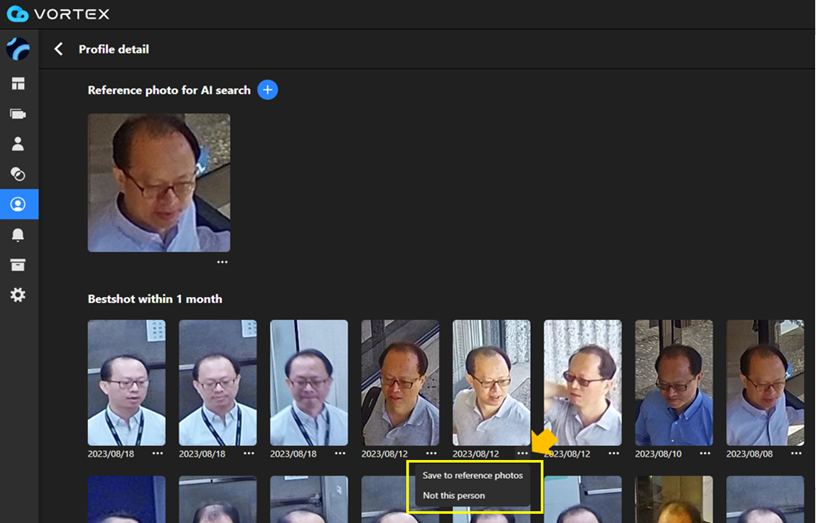This screenshot has width=816, height=523.
Task: Select the 2023/08/08 bestshot thumbnail
Action: click(765, 382)
